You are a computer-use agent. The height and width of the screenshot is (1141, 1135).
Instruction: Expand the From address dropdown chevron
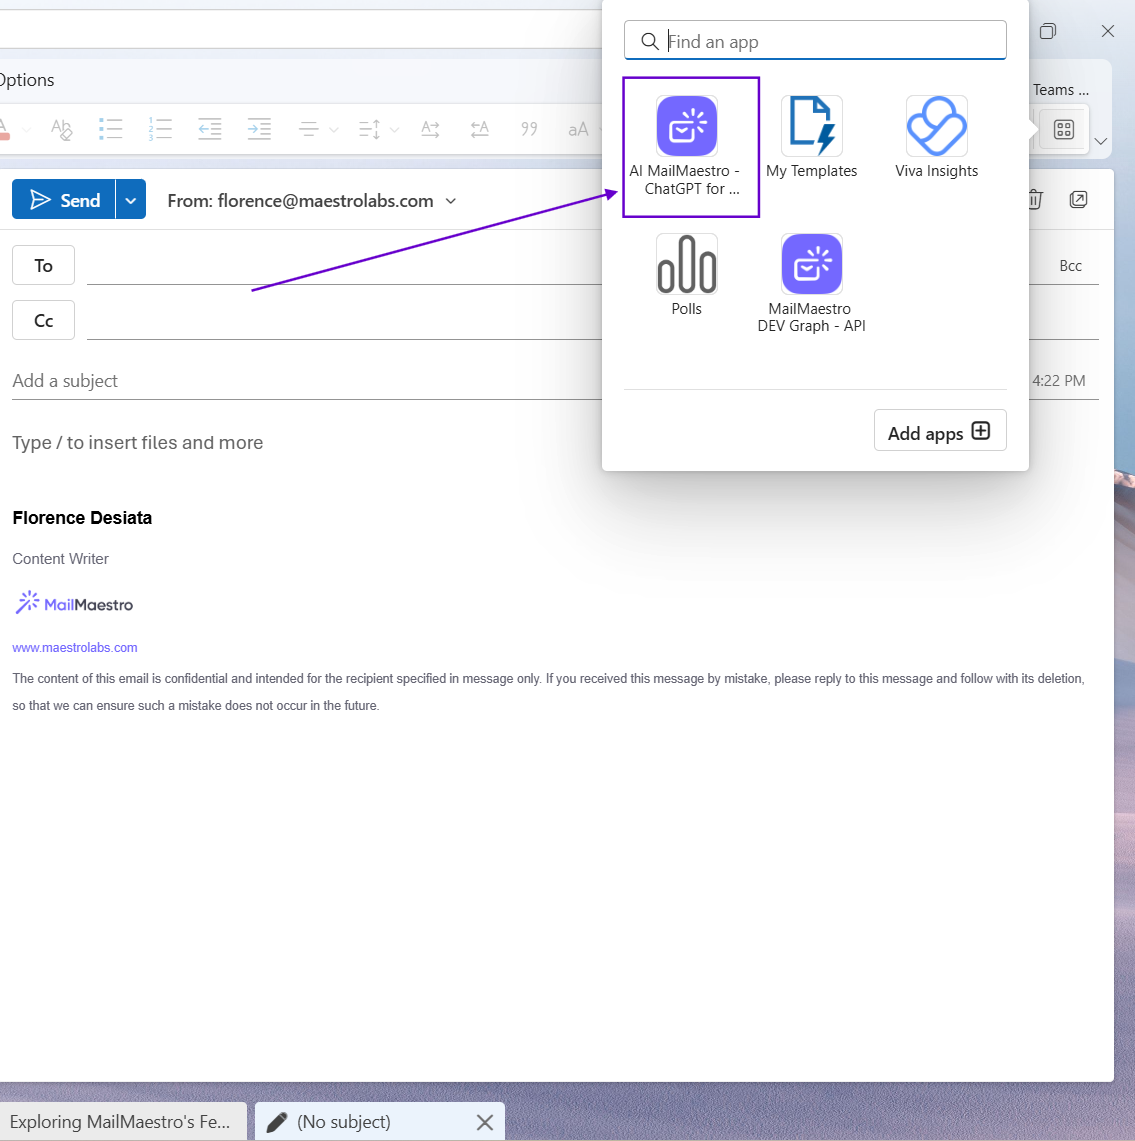pyautogui.click(x=450, y=201)
